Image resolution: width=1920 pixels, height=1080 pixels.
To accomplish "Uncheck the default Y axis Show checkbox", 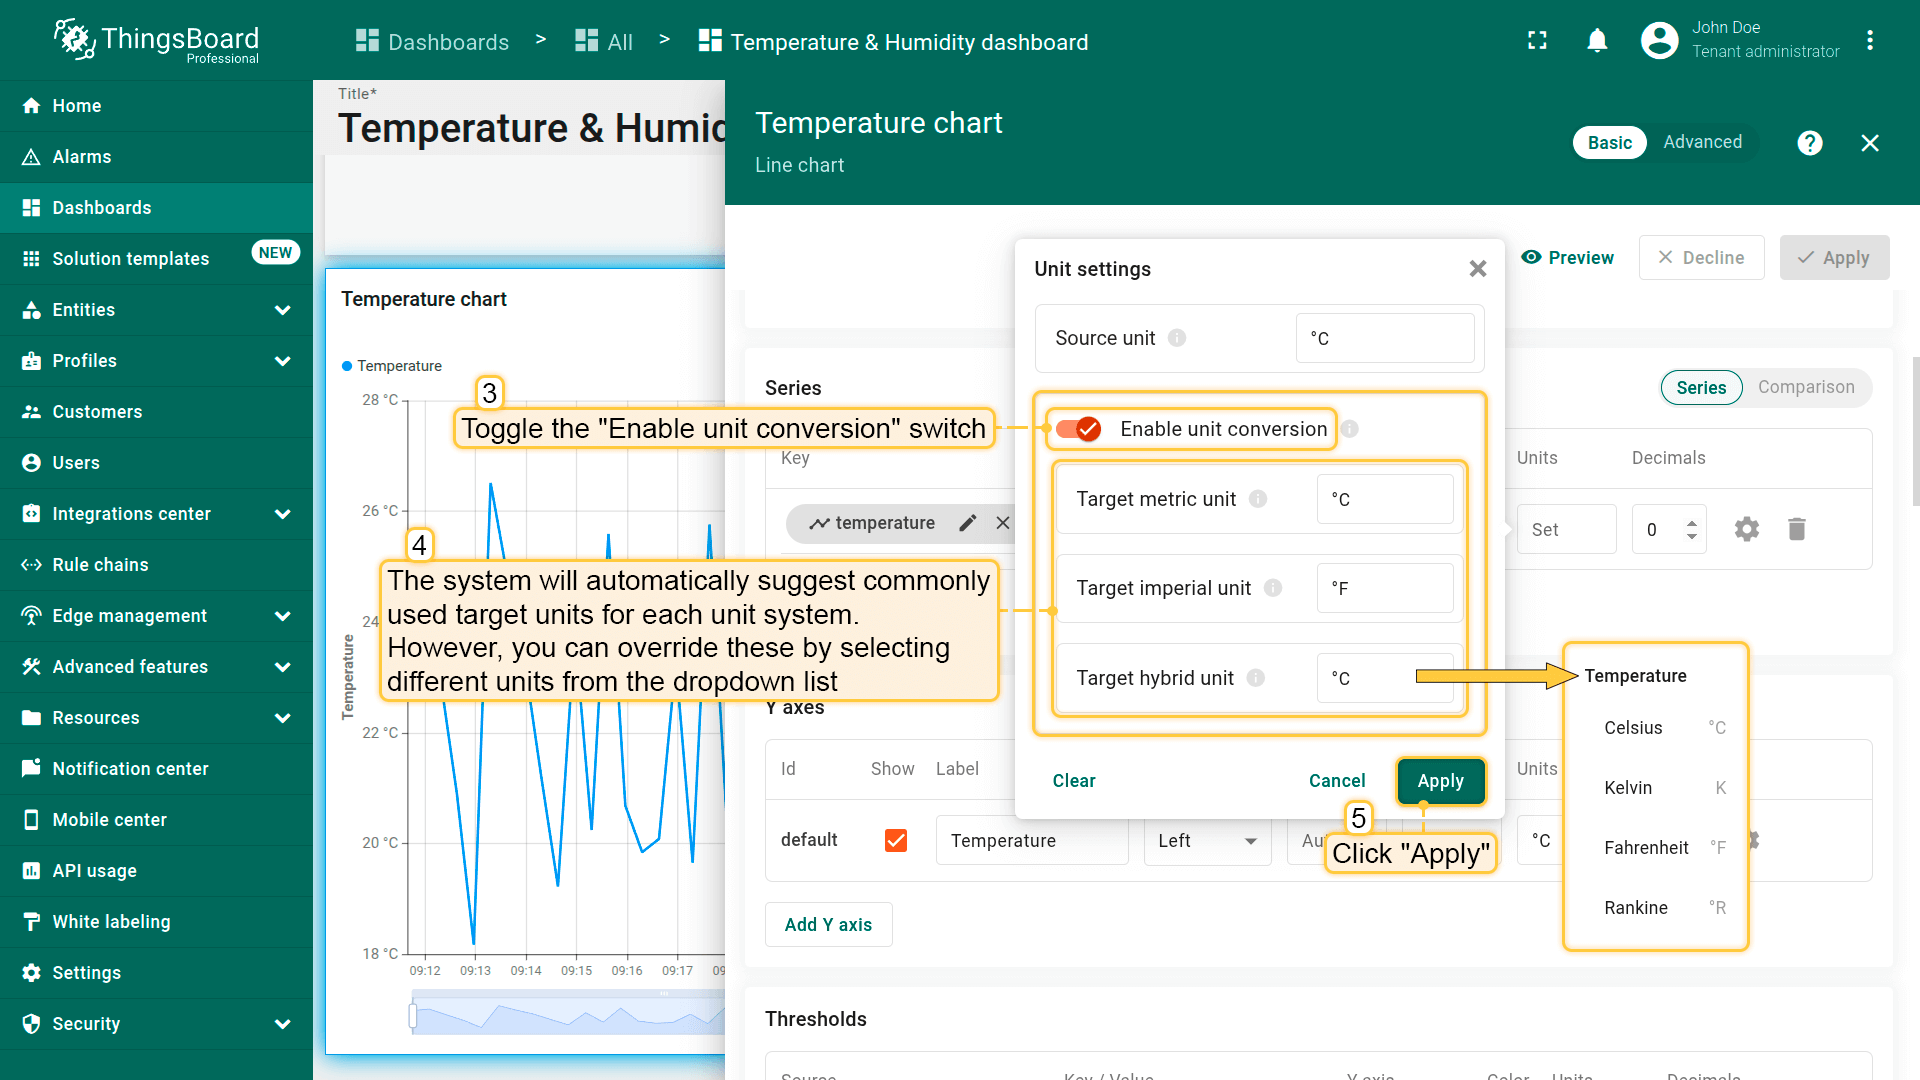I will (x=896, y=840).
